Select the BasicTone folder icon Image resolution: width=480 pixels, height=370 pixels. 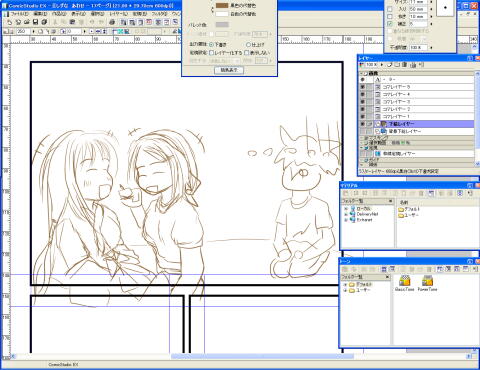(404, 281)
